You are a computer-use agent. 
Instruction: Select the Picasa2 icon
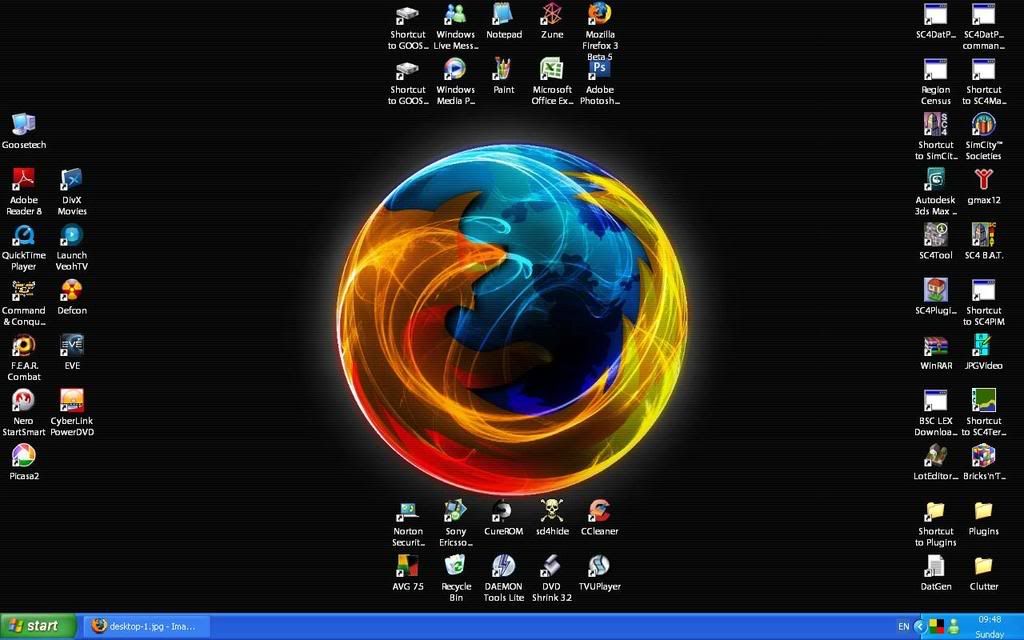(24, 456)
